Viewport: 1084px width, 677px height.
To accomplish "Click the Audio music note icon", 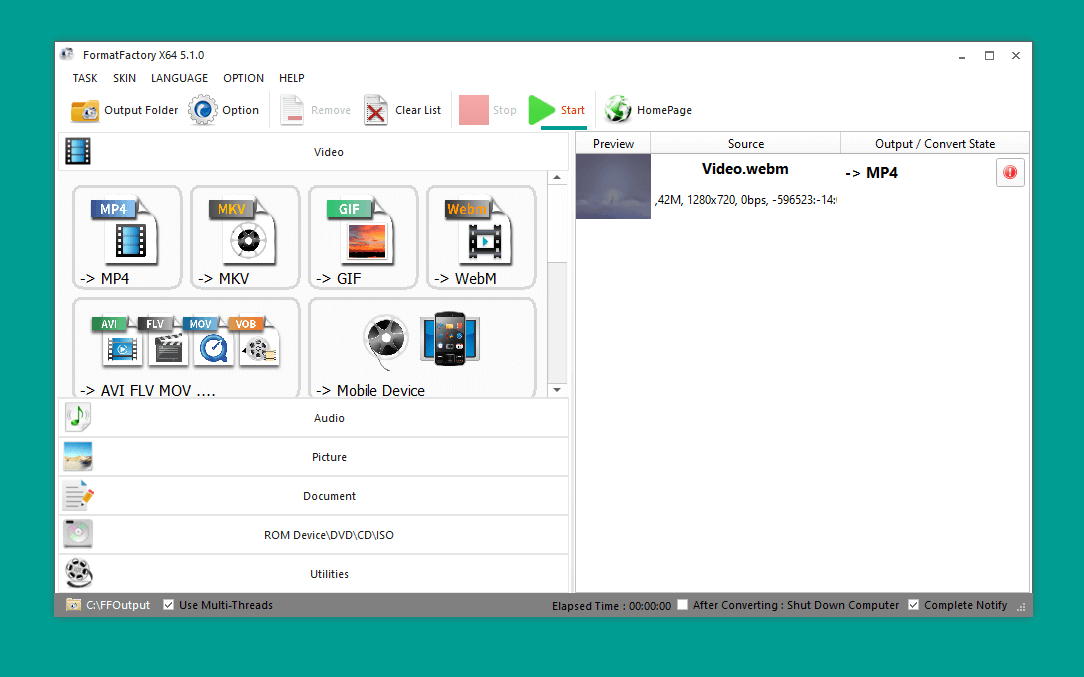I will [x=78, y=417].
